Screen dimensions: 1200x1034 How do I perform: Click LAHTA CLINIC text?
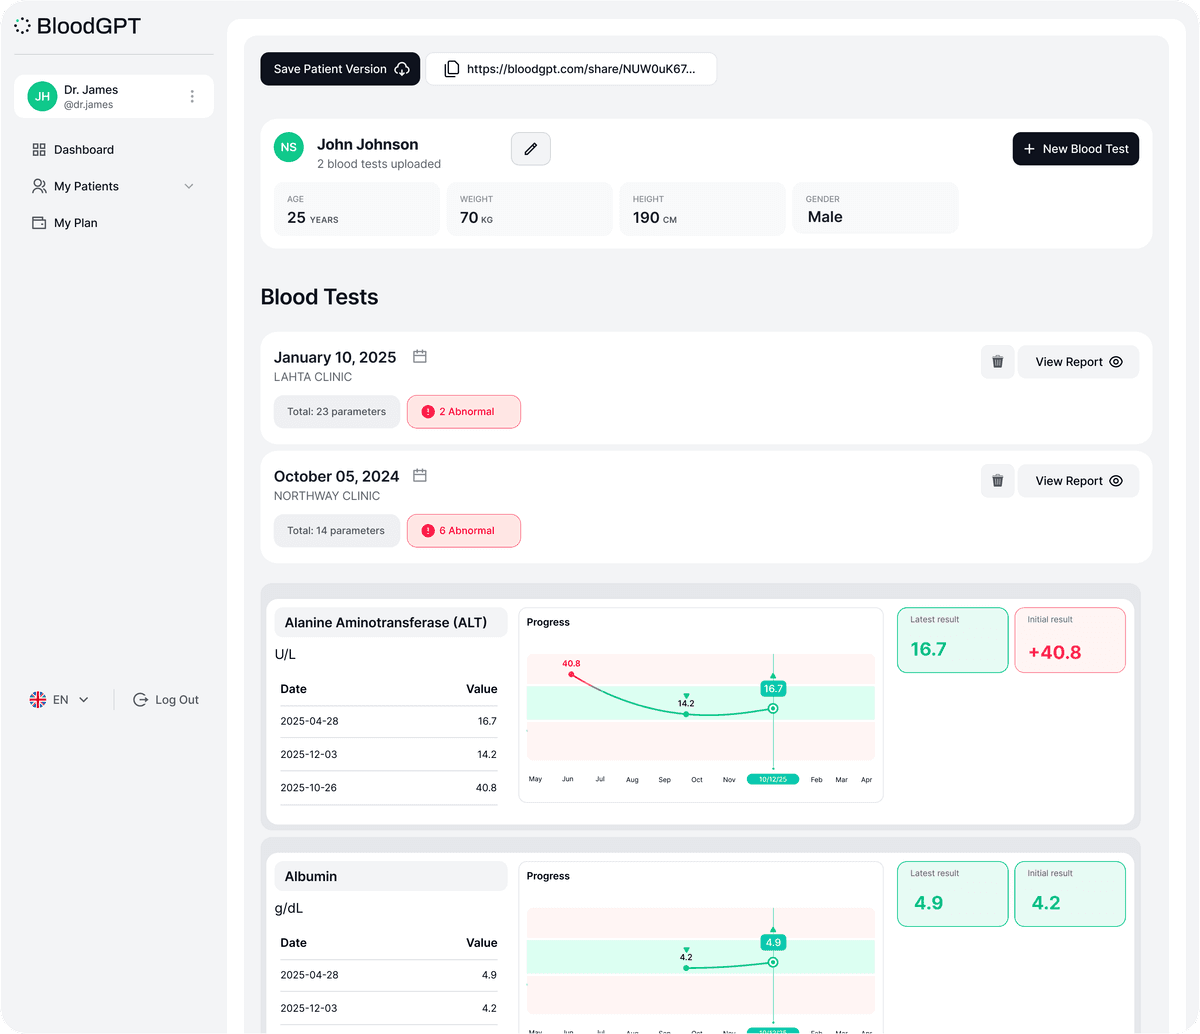(313, 377)
